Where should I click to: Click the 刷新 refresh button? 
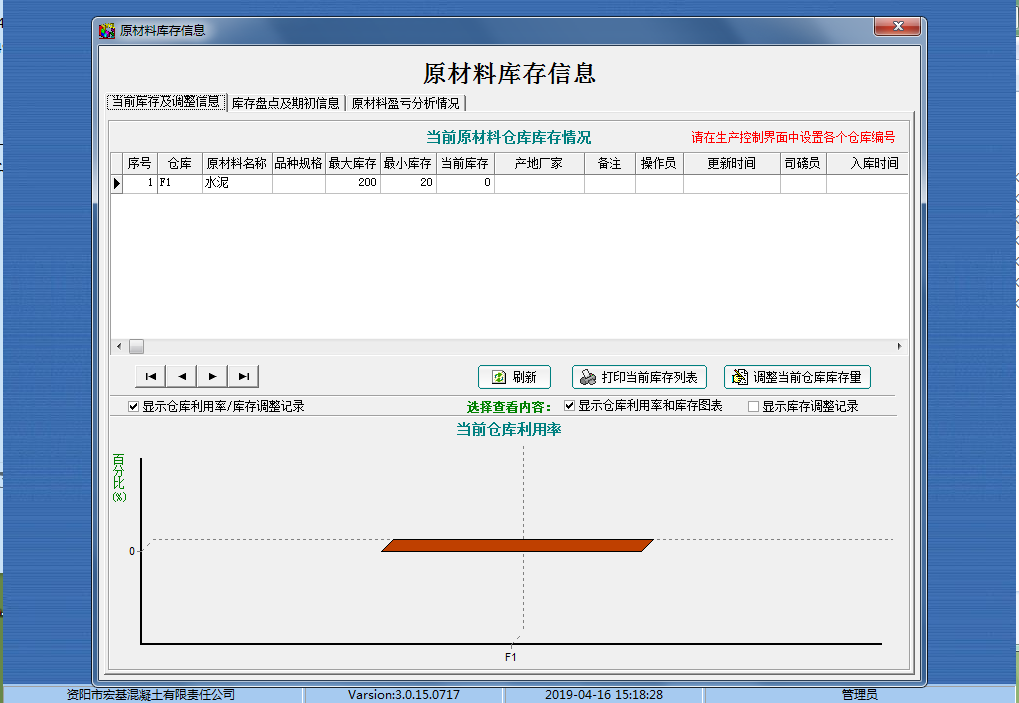(514, 377)
